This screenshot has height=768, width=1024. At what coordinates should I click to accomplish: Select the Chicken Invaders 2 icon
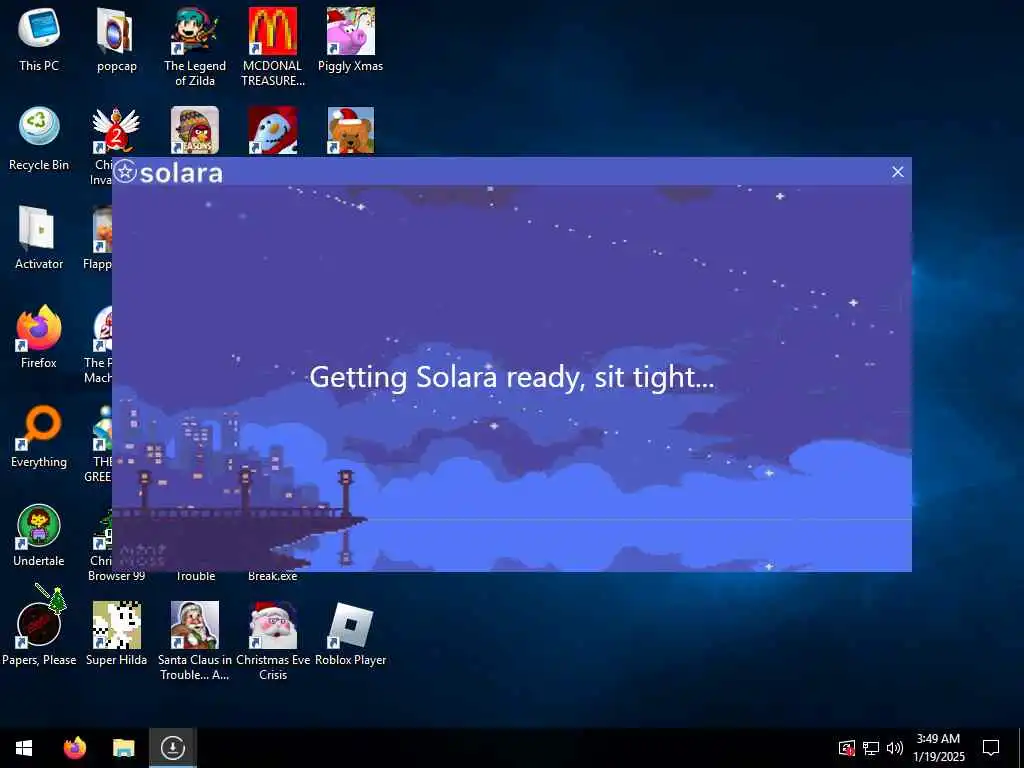(x=116, y=130)
